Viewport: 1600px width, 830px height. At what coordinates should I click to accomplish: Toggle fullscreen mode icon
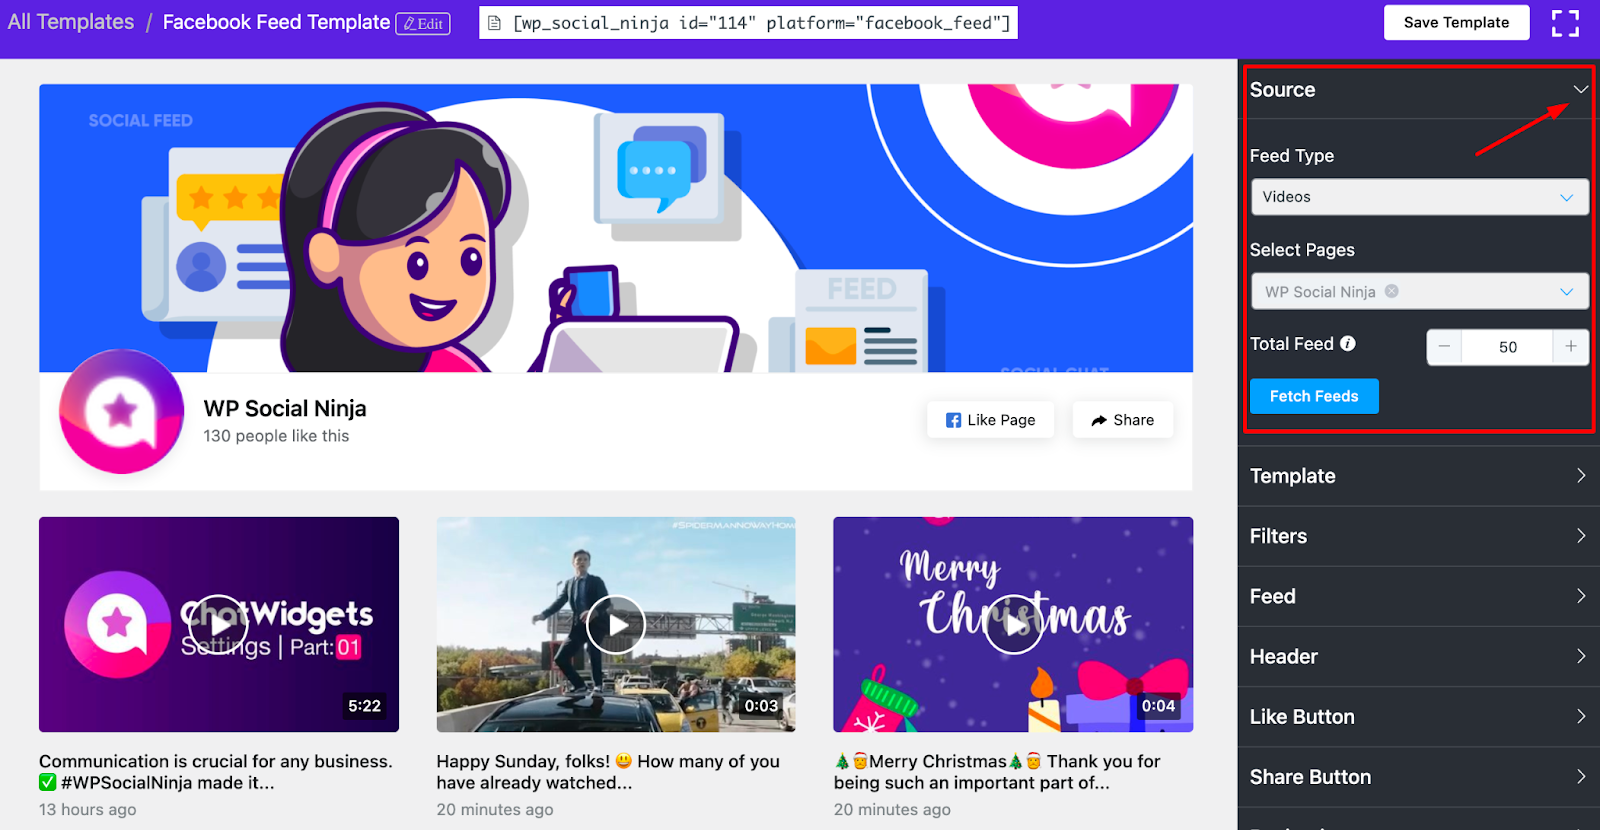point(1565,23)
